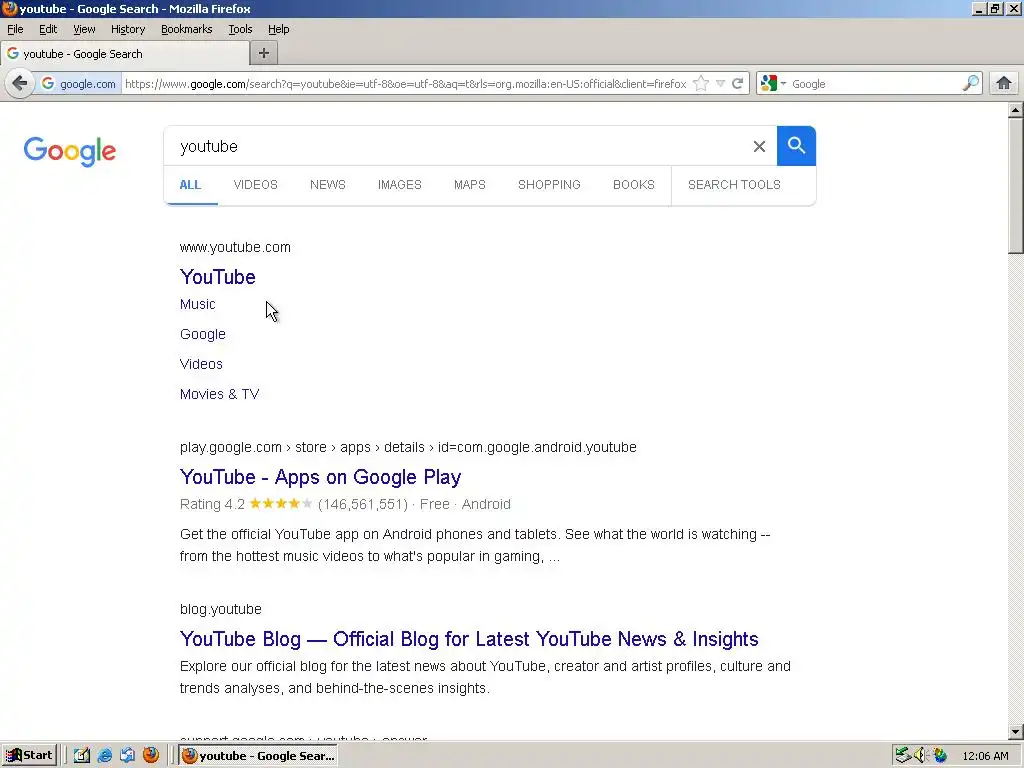Click the colorful shield tray icon
Image resolution: width=1024 pixels, height=768 pixels.
(x=940, y=756)
